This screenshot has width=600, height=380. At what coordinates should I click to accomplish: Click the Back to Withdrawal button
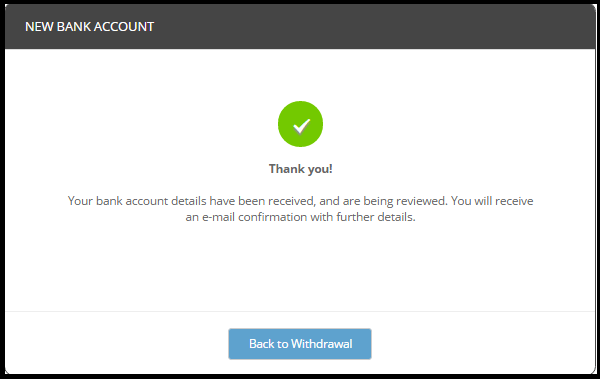click(x=300, y=344)
